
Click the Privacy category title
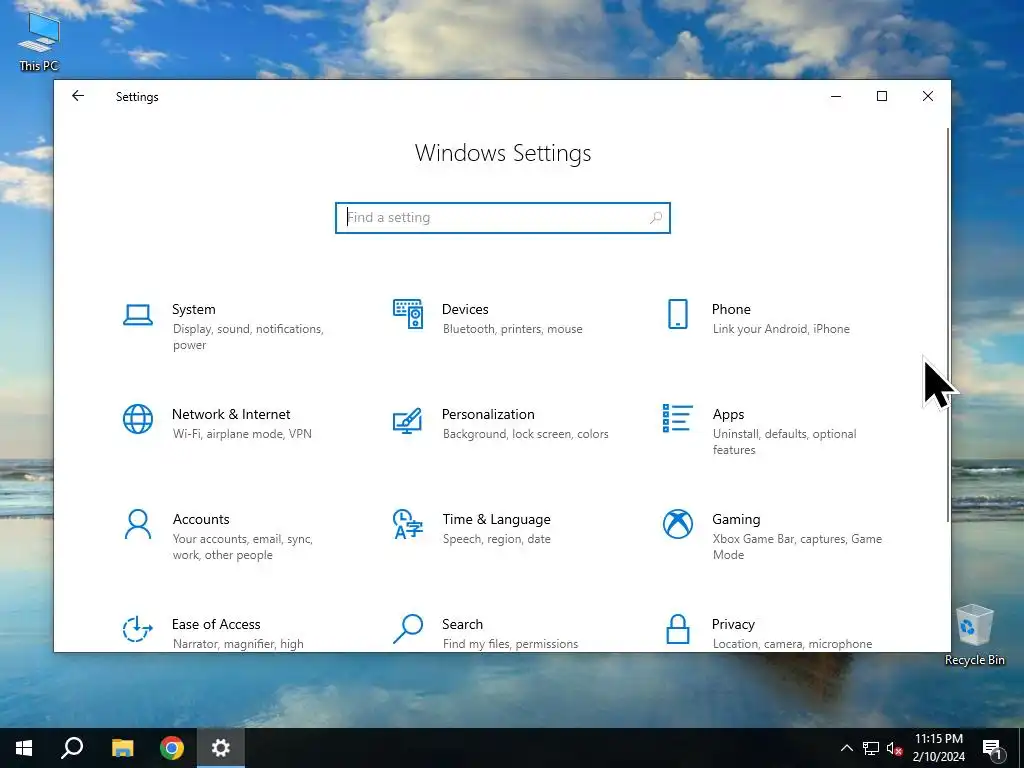733,624
